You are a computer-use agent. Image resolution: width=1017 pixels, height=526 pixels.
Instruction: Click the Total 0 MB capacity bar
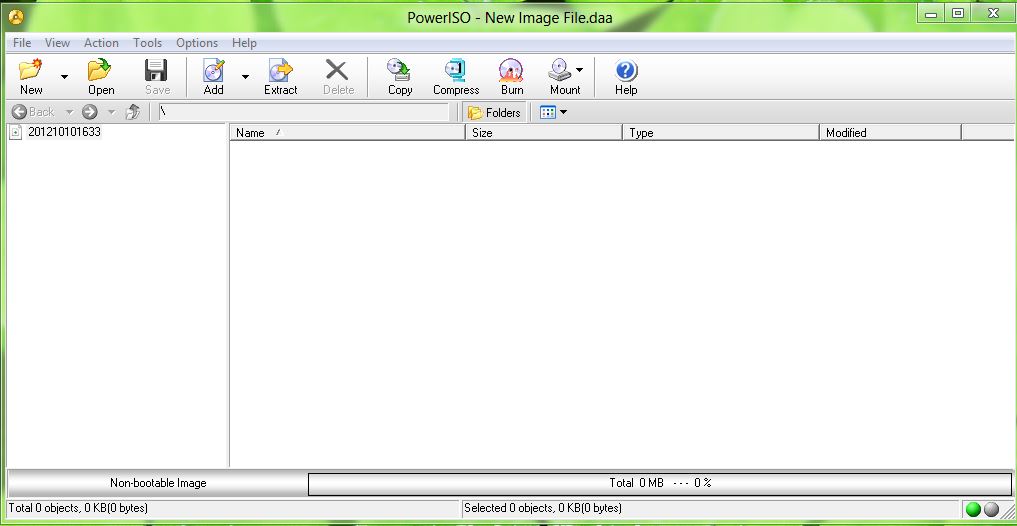click(660, 483)
